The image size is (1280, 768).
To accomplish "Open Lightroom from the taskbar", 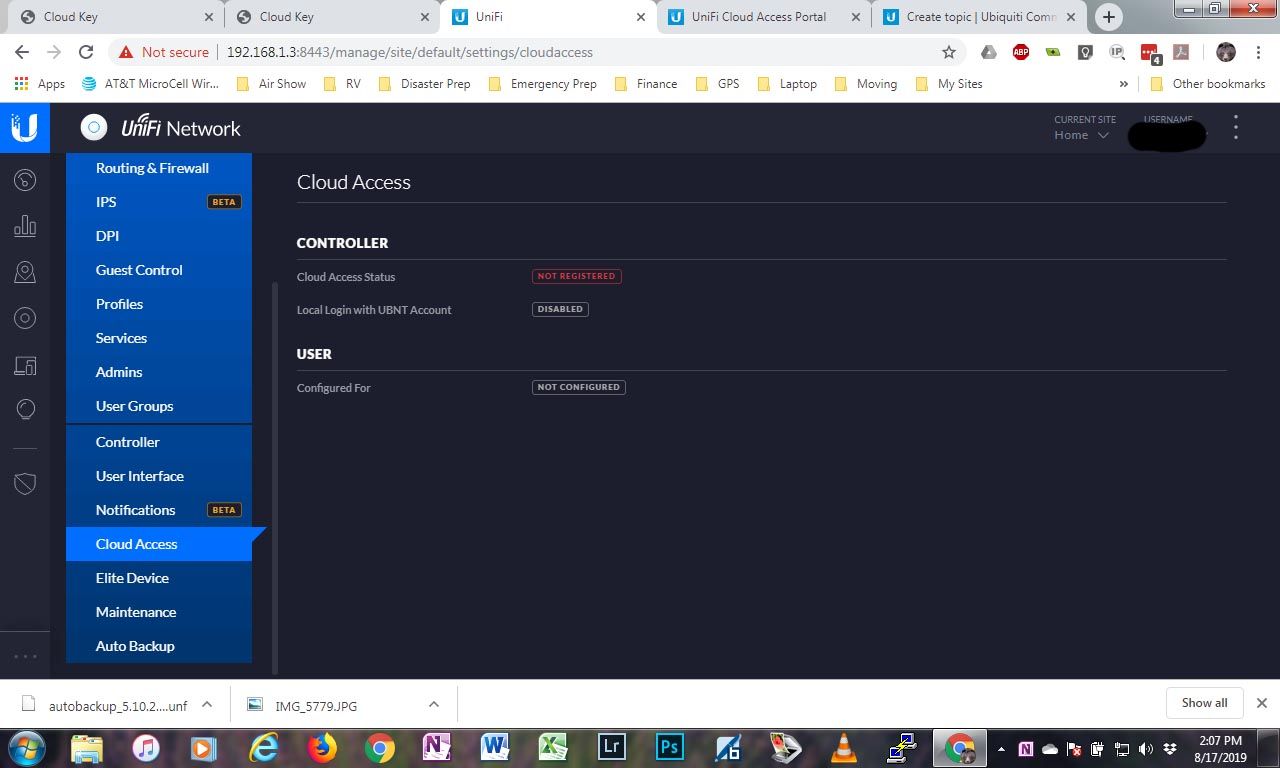I will (611, 747).
